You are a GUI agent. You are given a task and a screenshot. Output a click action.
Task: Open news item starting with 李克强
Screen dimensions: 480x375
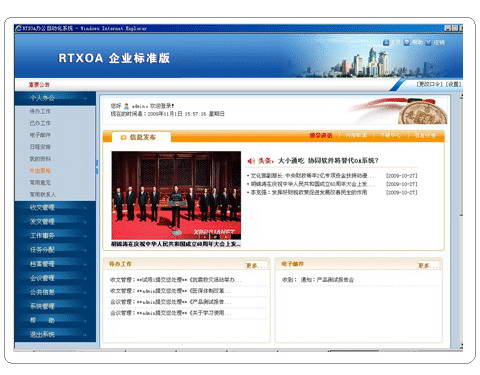(309, 192)
